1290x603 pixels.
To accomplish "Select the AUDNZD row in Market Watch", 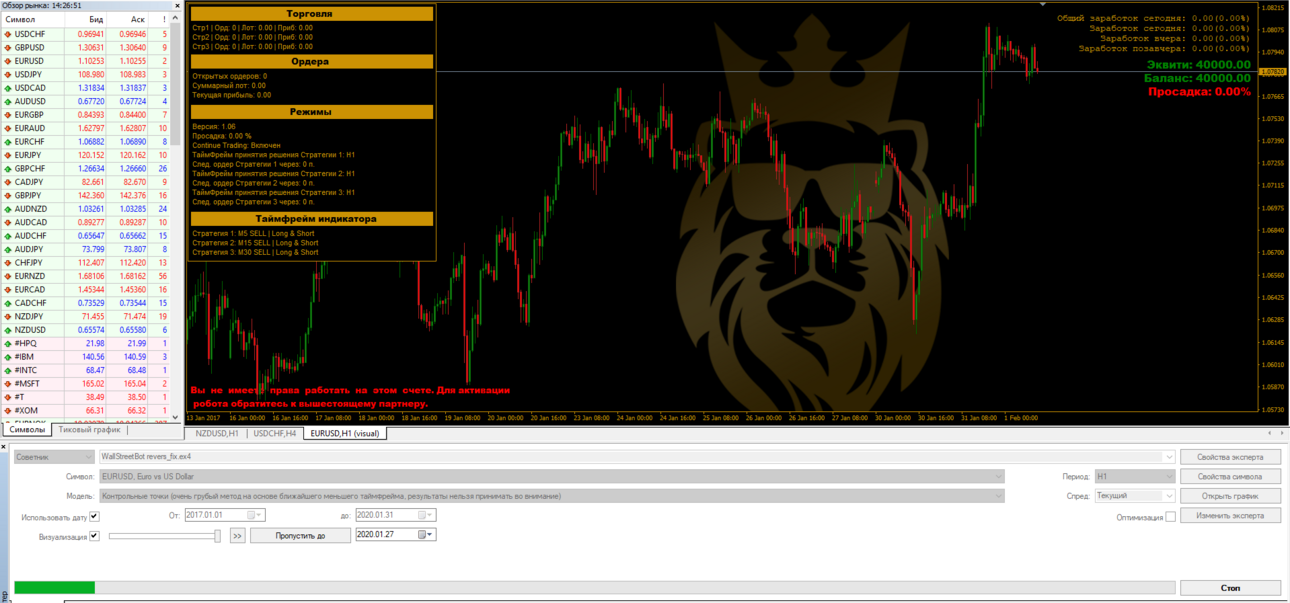I will 86,209.
